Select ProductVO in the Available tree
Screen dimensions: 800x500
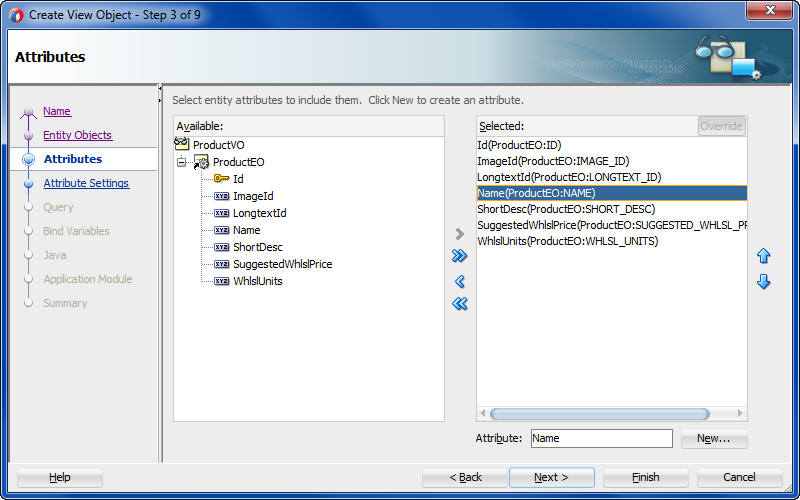click(x=218, y=145)
